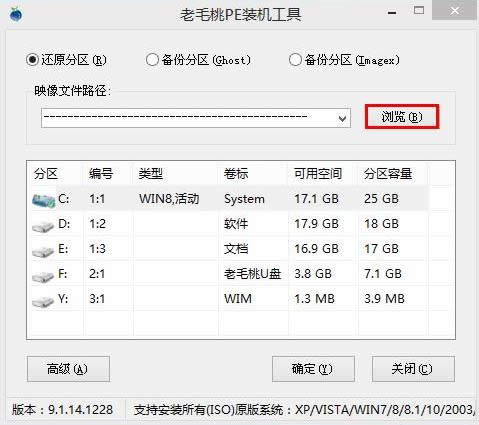Expand the image file path dropdown arrow

[x=342, y=118]
